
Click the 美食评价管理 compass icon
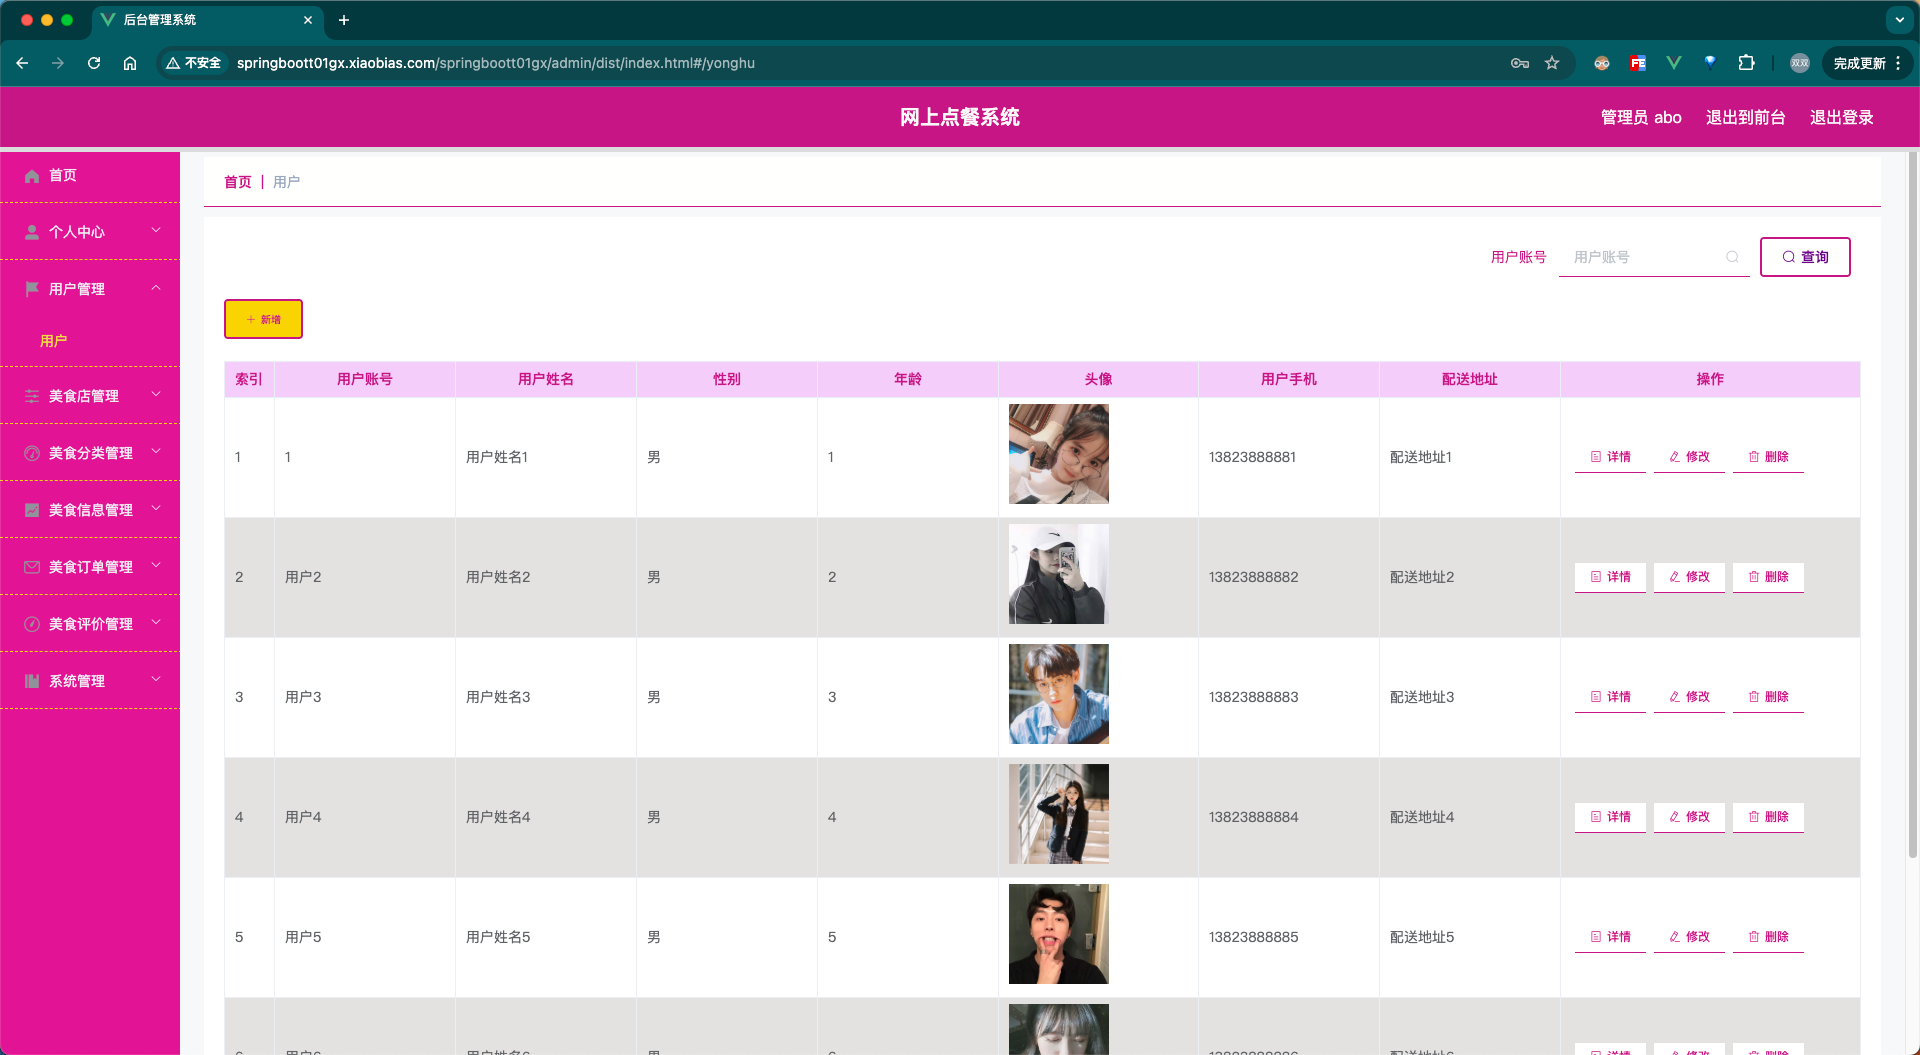click(32, 624)
